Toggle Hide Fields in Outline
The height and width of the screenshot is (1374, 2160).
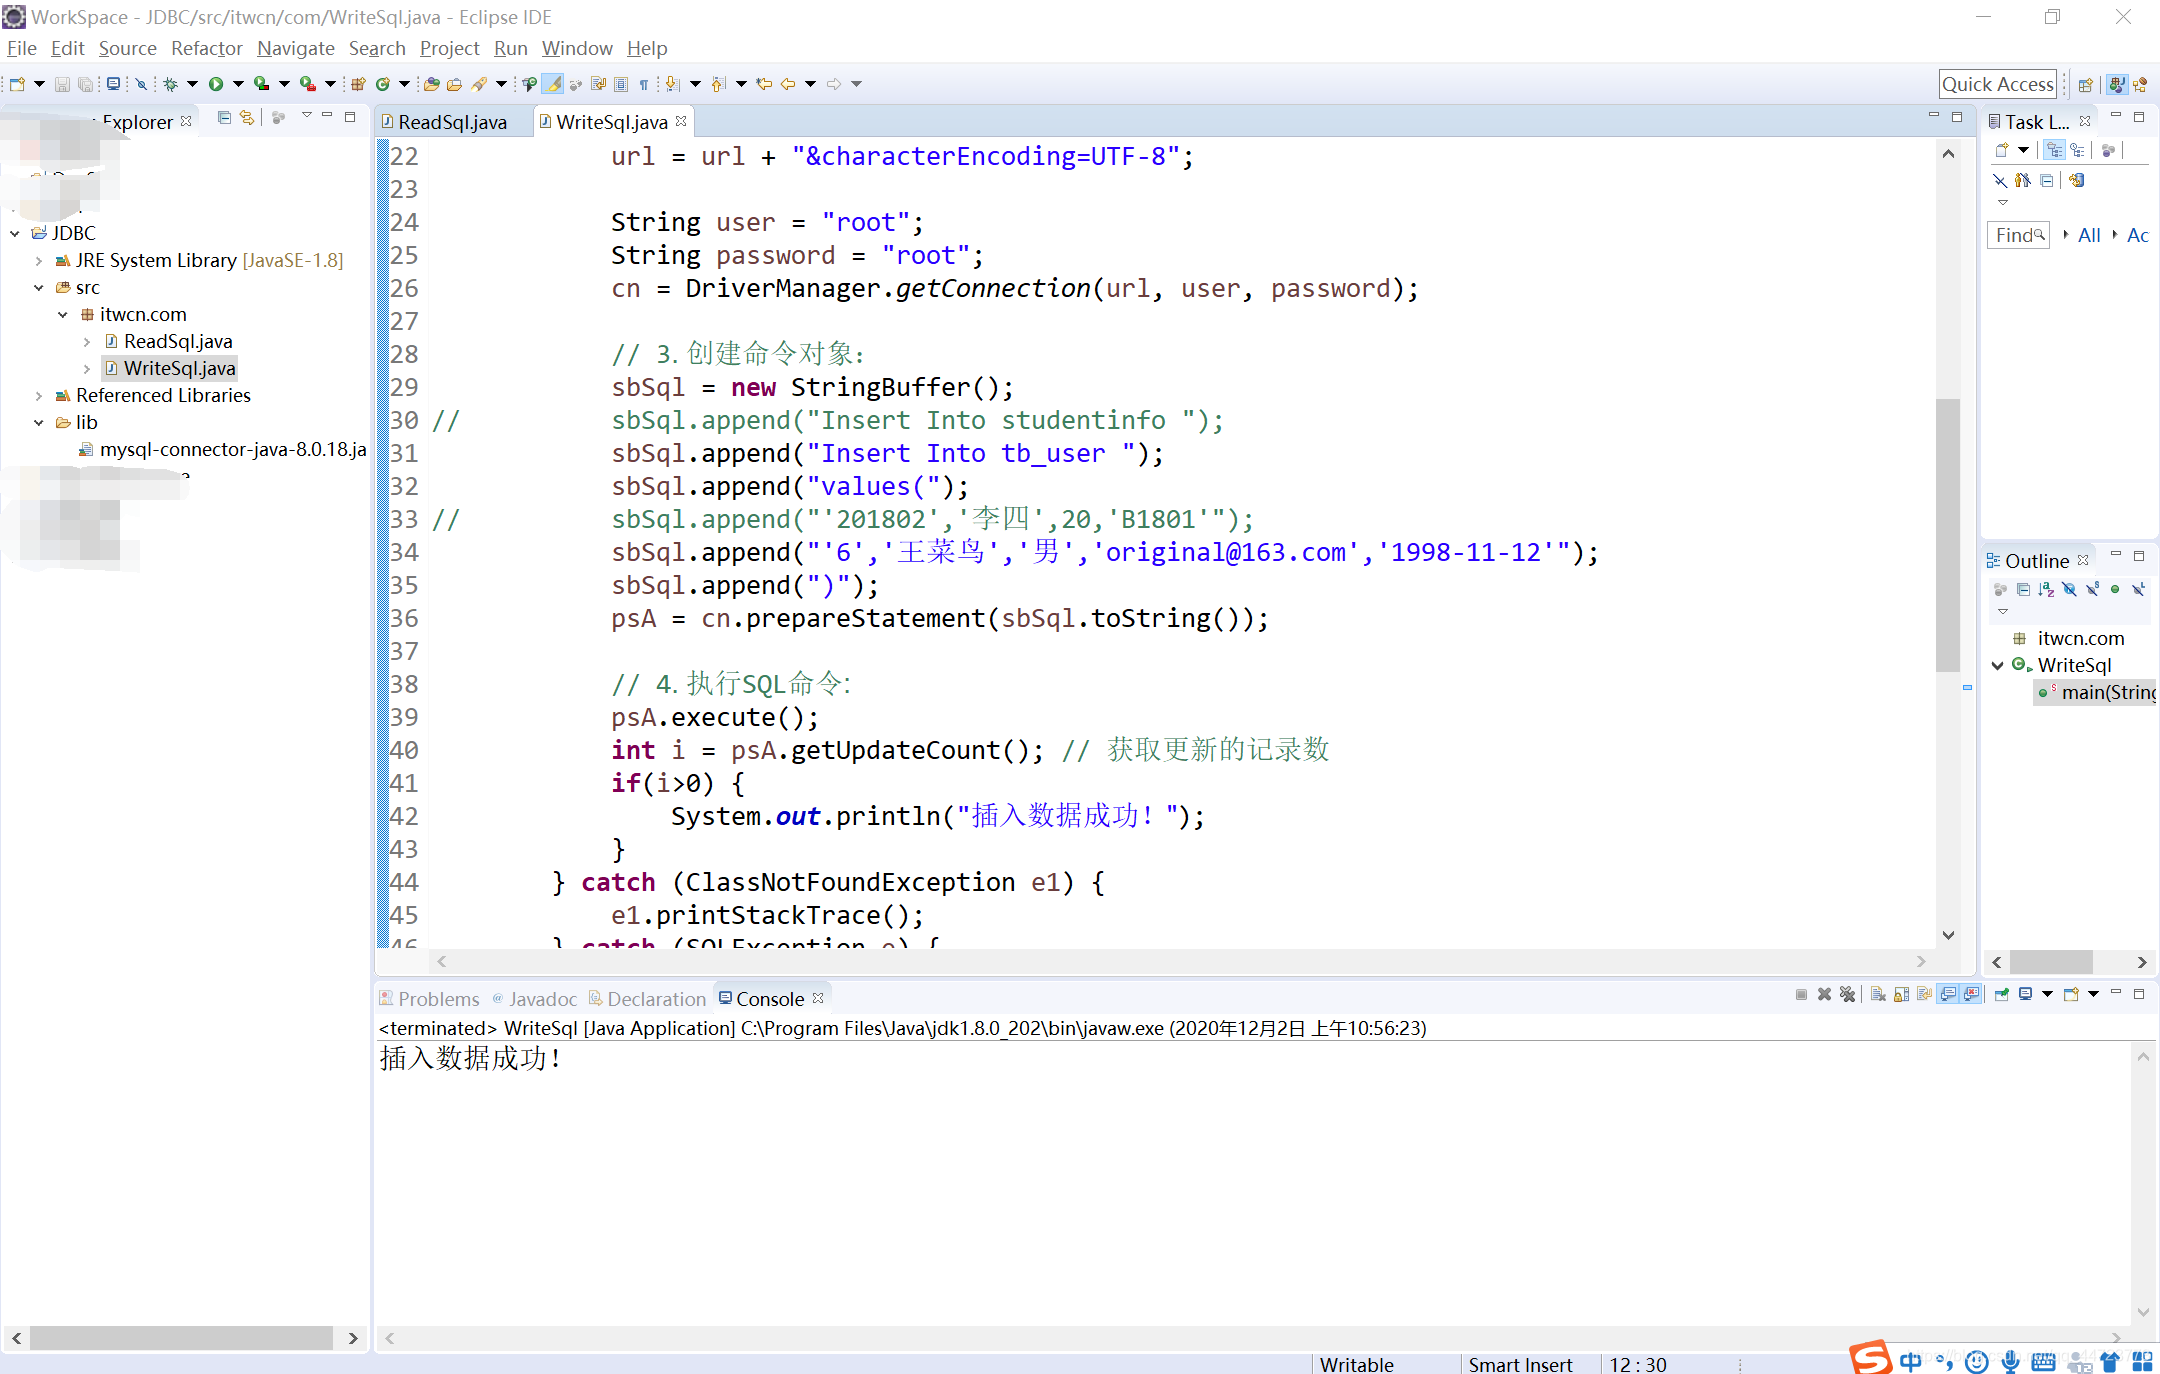click(x=2070, y=589)
